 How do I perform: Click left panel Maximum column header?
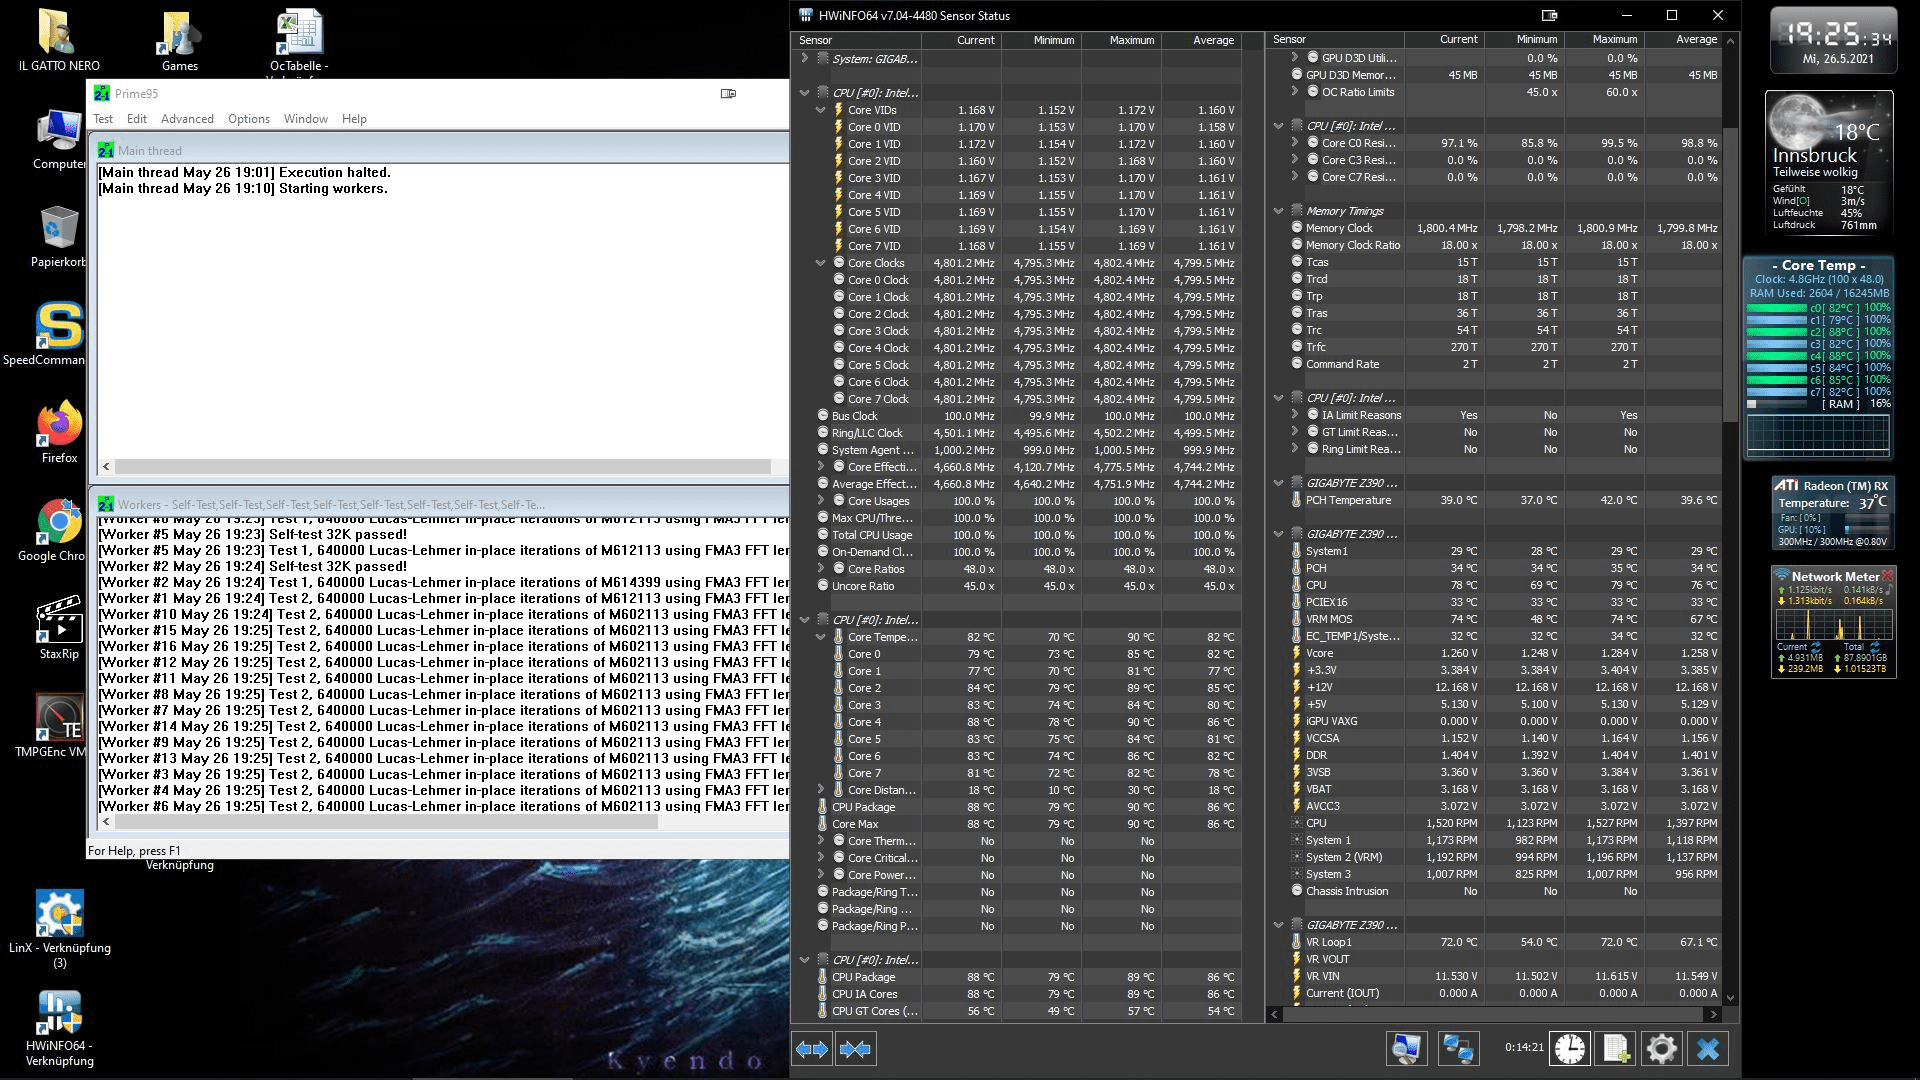pyautogui.click(x=1121, y=40)
